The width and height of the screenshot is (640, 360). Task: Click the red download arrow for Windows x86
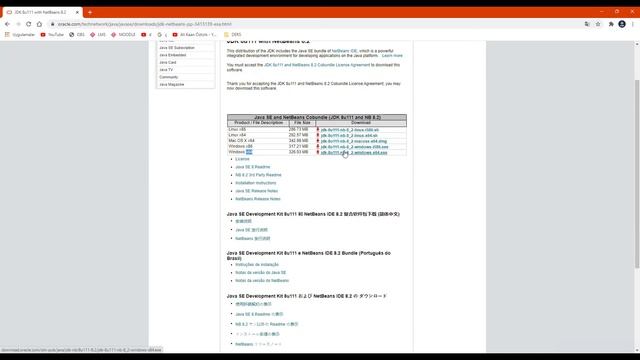point(318,147)
